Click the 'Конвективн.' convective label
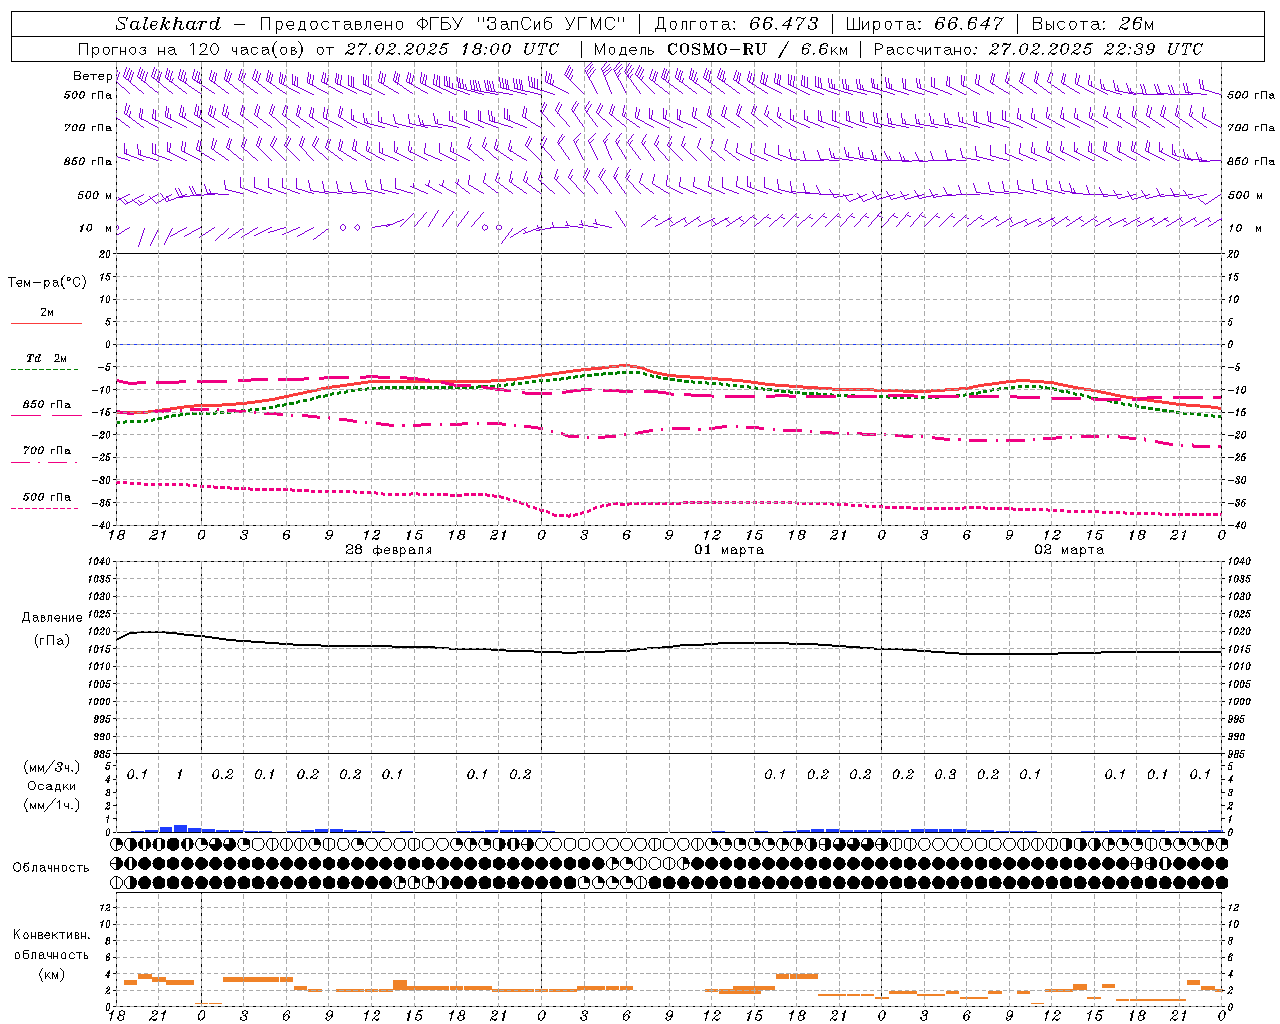 coord(51,935)
